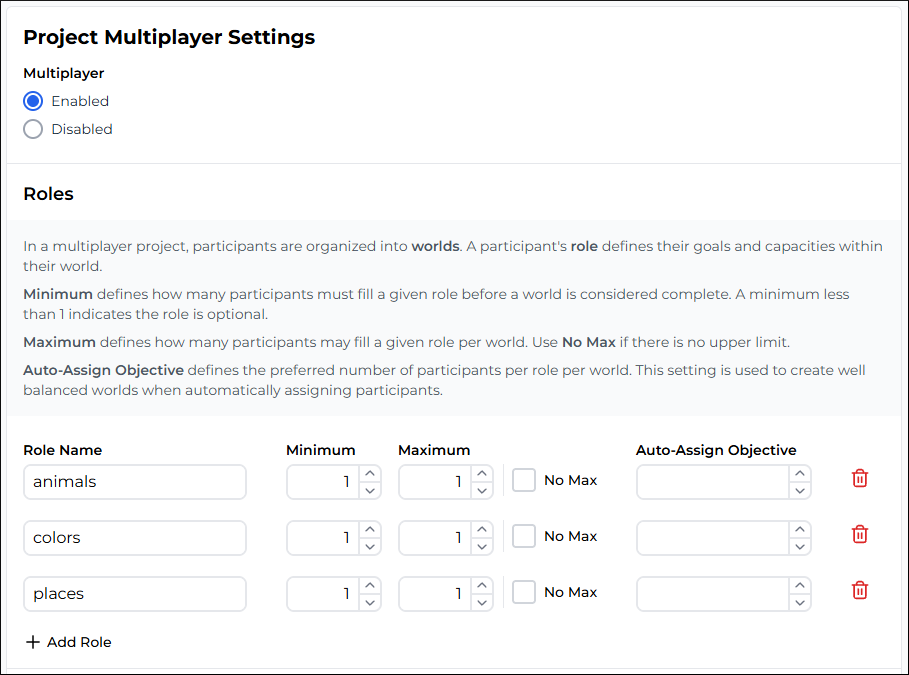
Task: Check No Max for the animals role
Action: [x=524, y=480]
